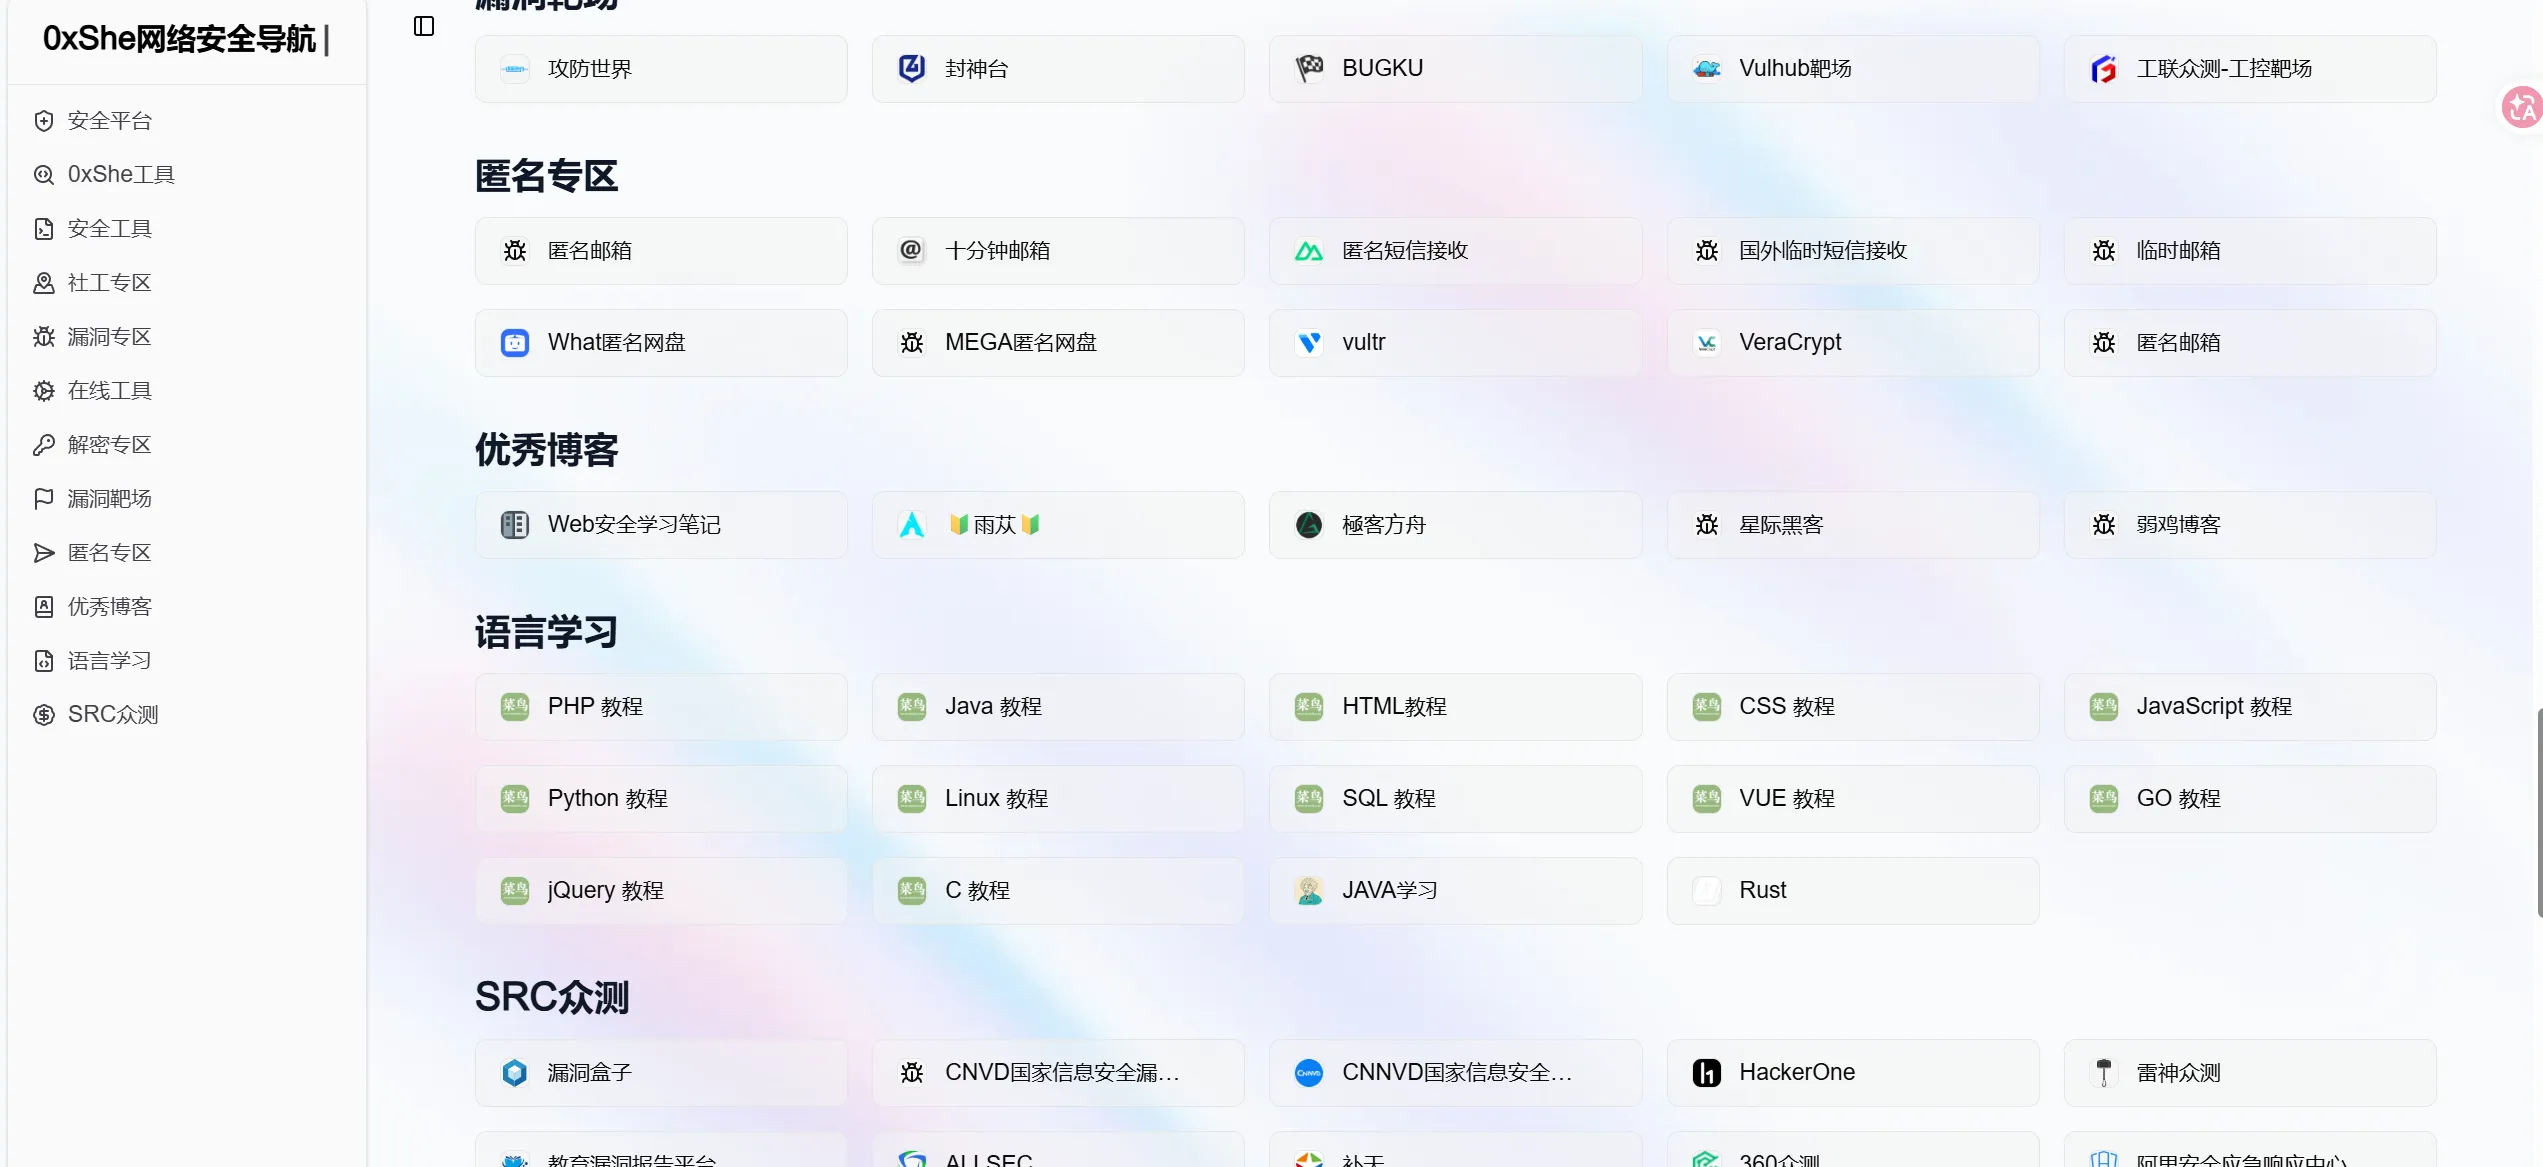Open the 临时邮箱 card
This screenshot has width=2543, height=1167.
click(2250, 251)
